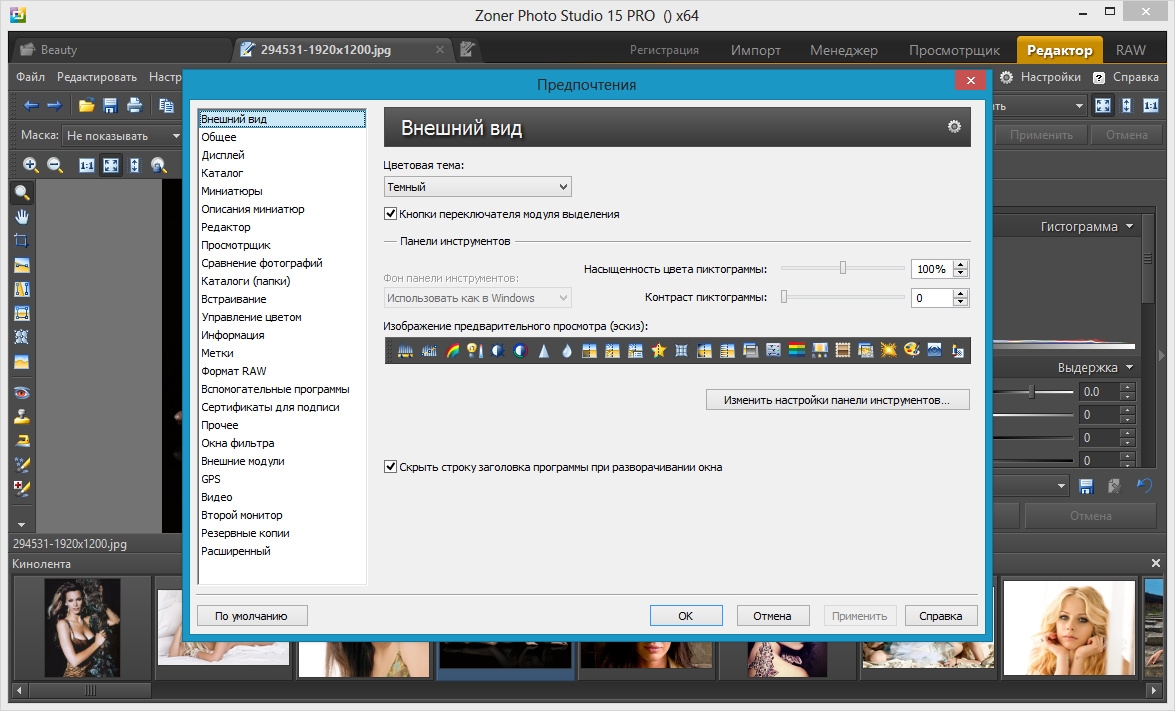Expand the Выдержка panel arrow
Screen dimensions: 1175x711
click(1129, 367)
